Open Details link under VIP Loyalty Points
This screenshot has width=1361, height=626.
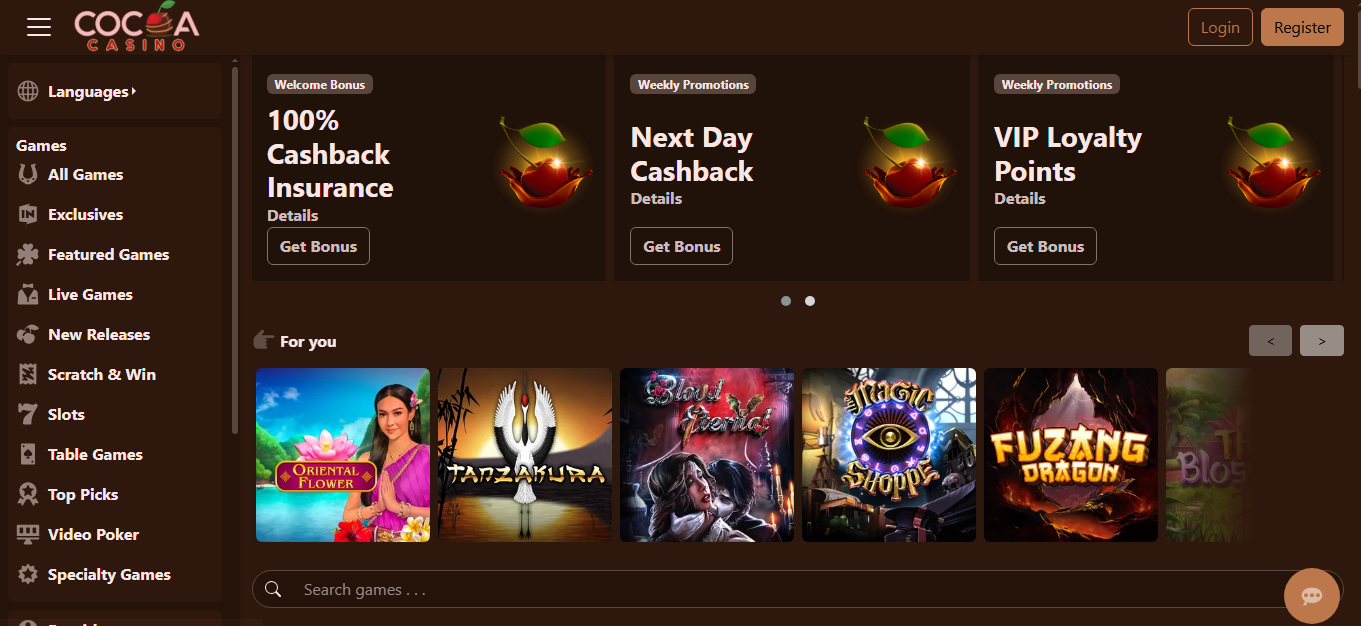click(1020, 198)
